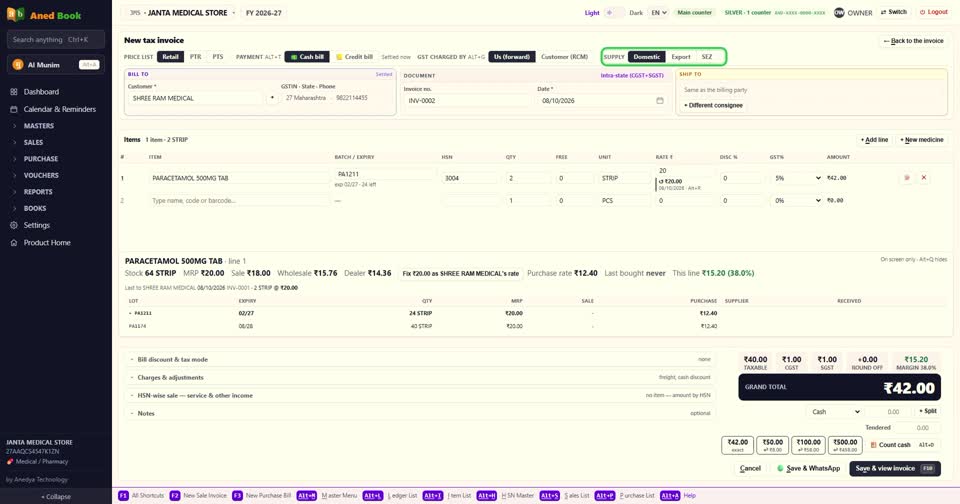Screen dimensions: 960x504
Task: Open Count cash calculator
Action: [902, 445]
